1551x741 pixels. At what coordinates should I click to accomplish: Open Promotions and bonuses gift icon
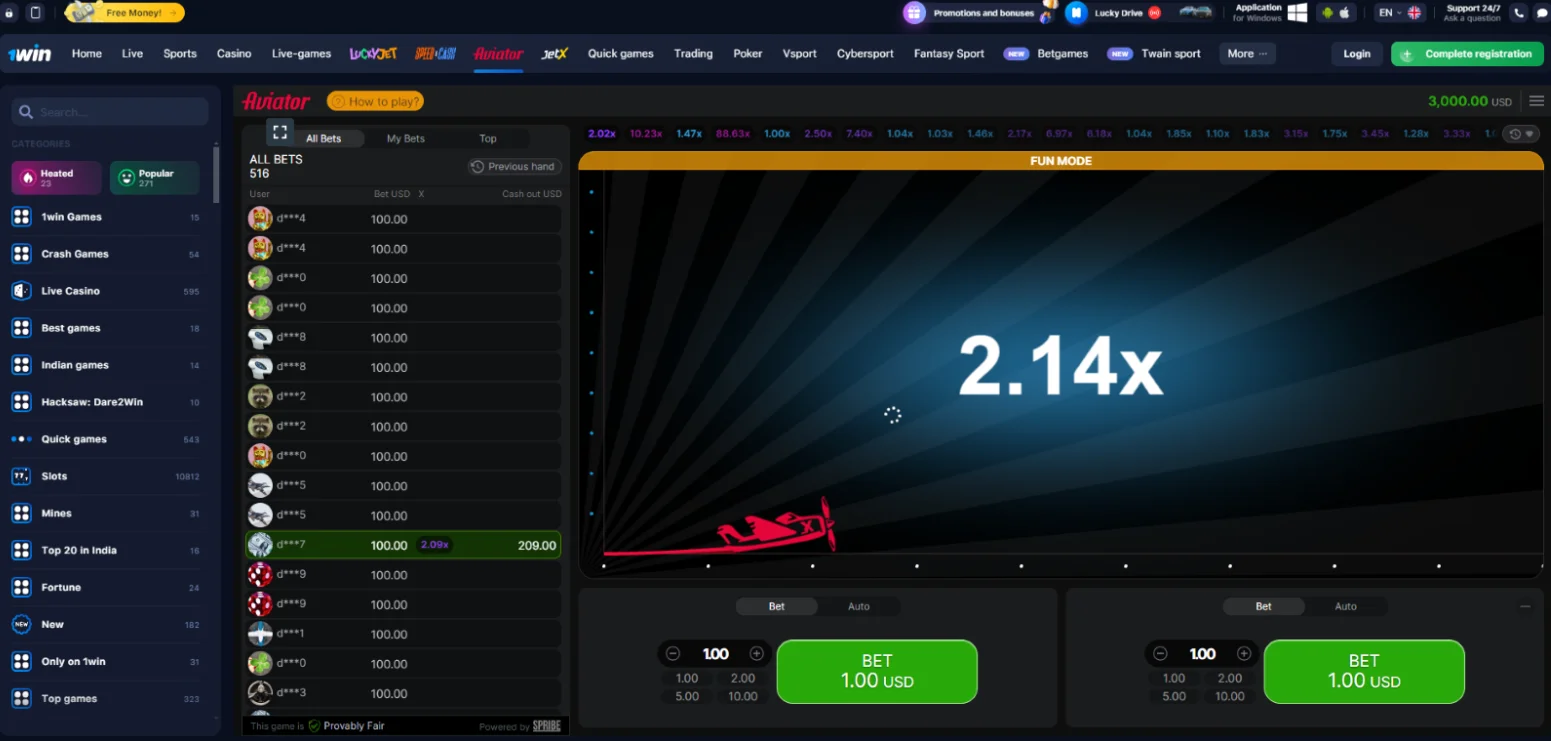(x=914, y=13)
